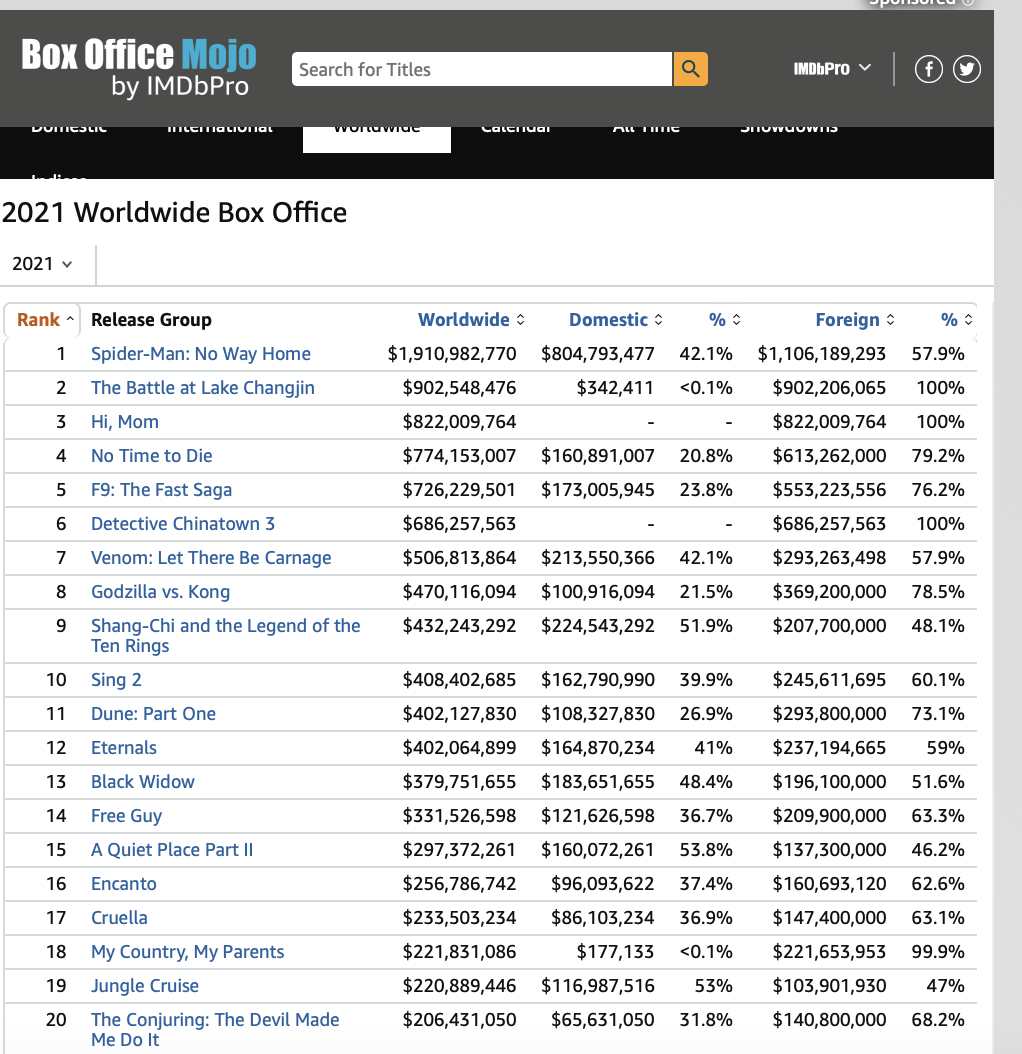Open Godzilla vs. Kong page
This screenshot has height=1054, width=1022.
[160, 592]
